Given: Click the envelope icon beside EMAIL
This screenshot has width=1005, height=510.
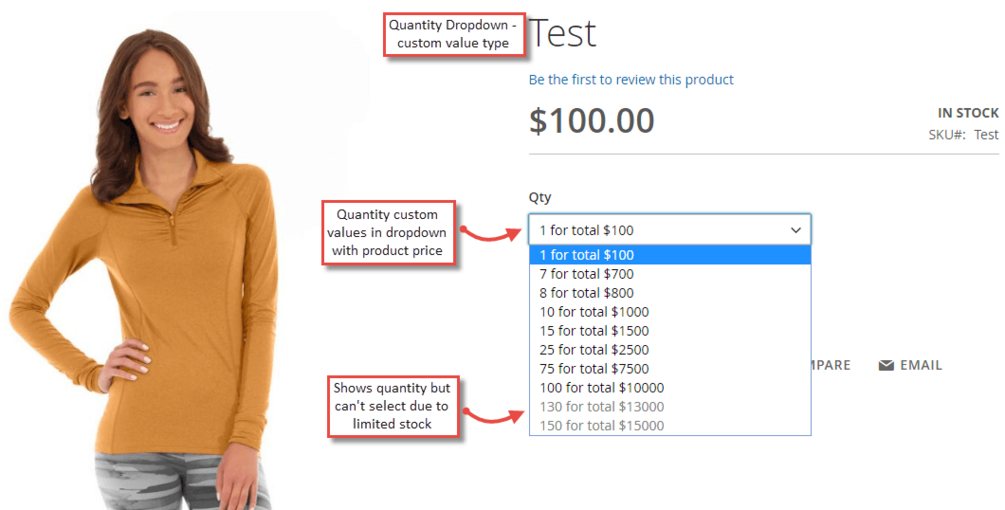Looking at the screenshot, I should coord(886,365).
